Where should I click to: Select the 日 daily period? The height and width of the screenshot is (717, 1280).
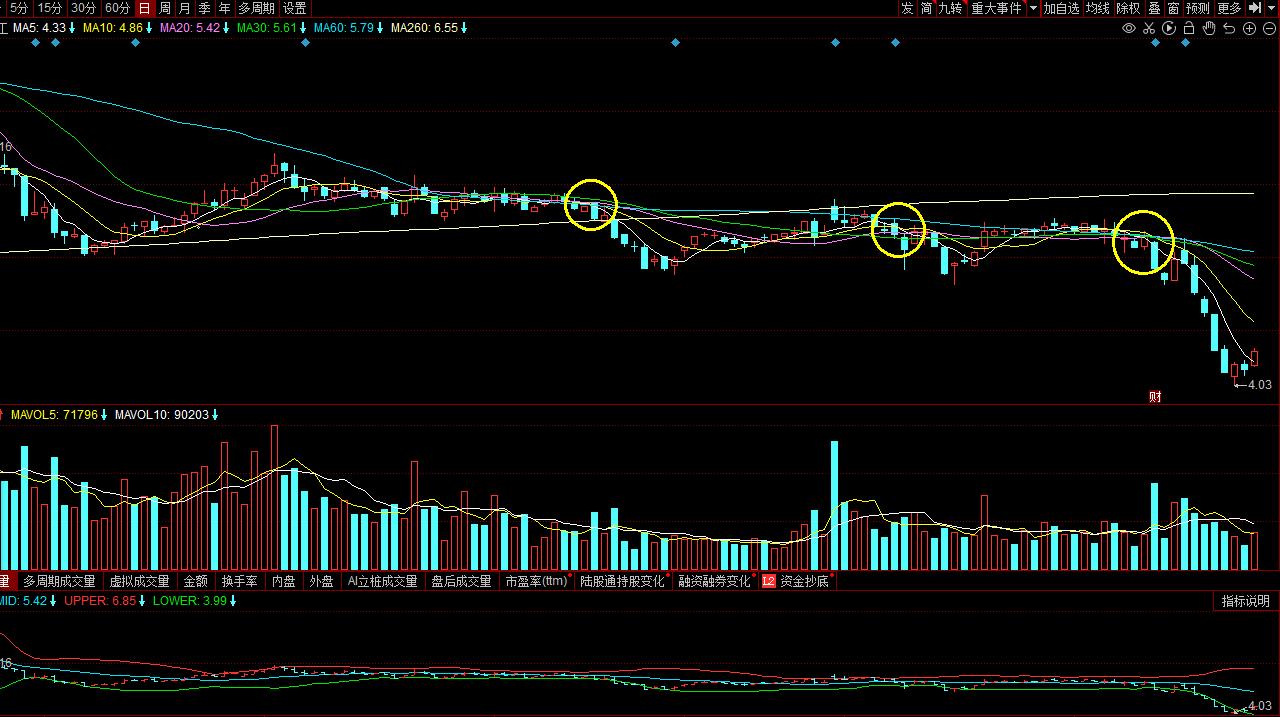pos(145,8)
